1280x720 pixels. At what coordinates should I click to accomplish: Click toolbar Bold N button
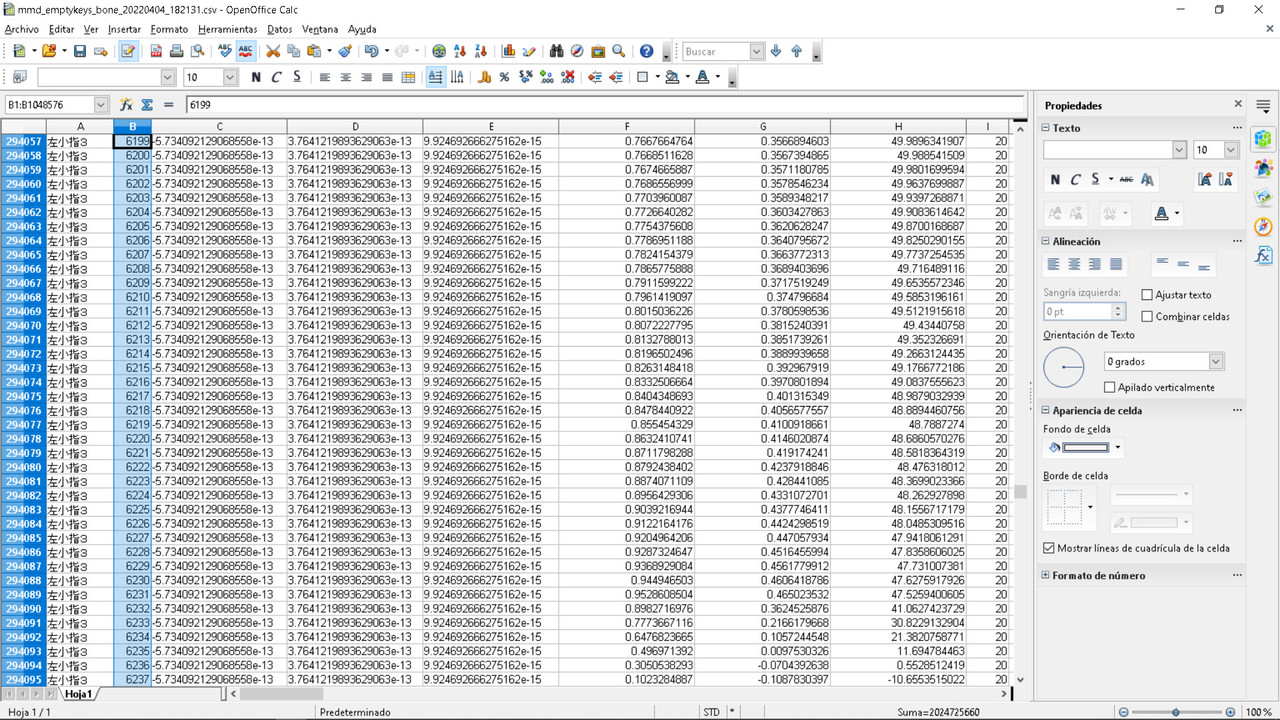point(256,77)
